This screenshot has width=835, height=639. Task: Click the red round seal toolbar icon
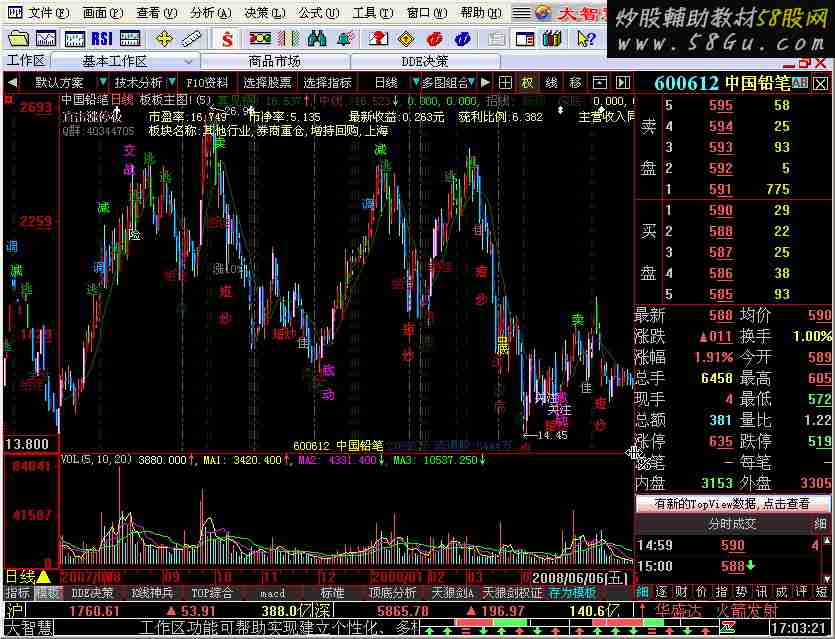[x=435, y=39]
